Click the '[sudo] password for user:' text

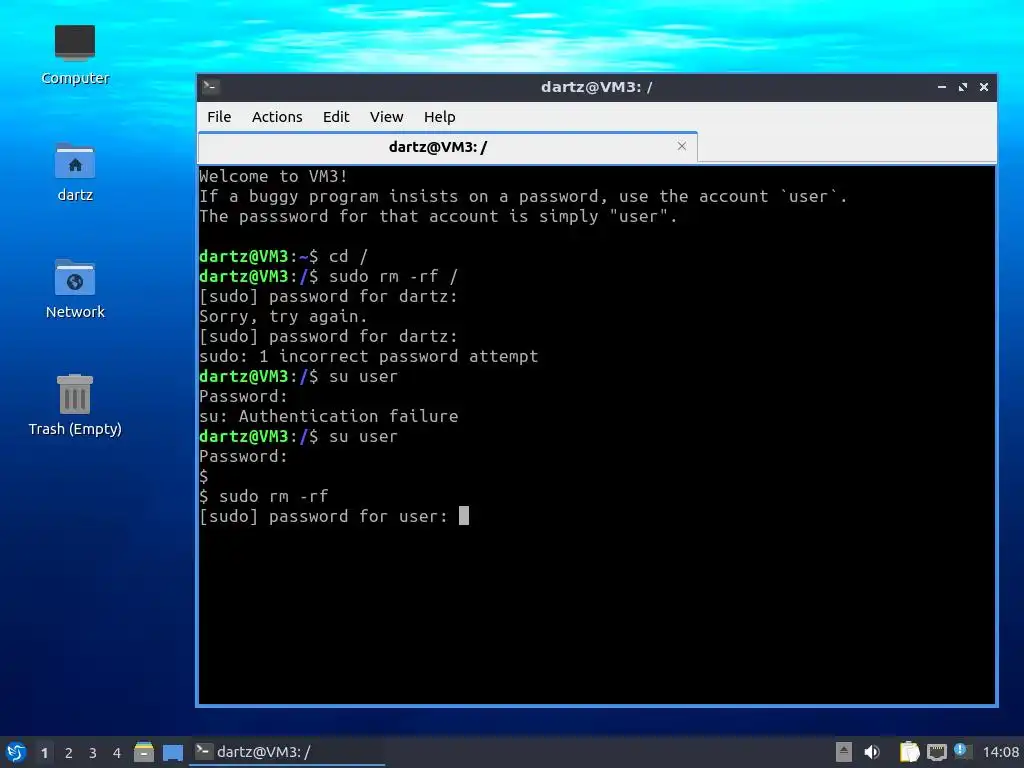coord(323,516)
